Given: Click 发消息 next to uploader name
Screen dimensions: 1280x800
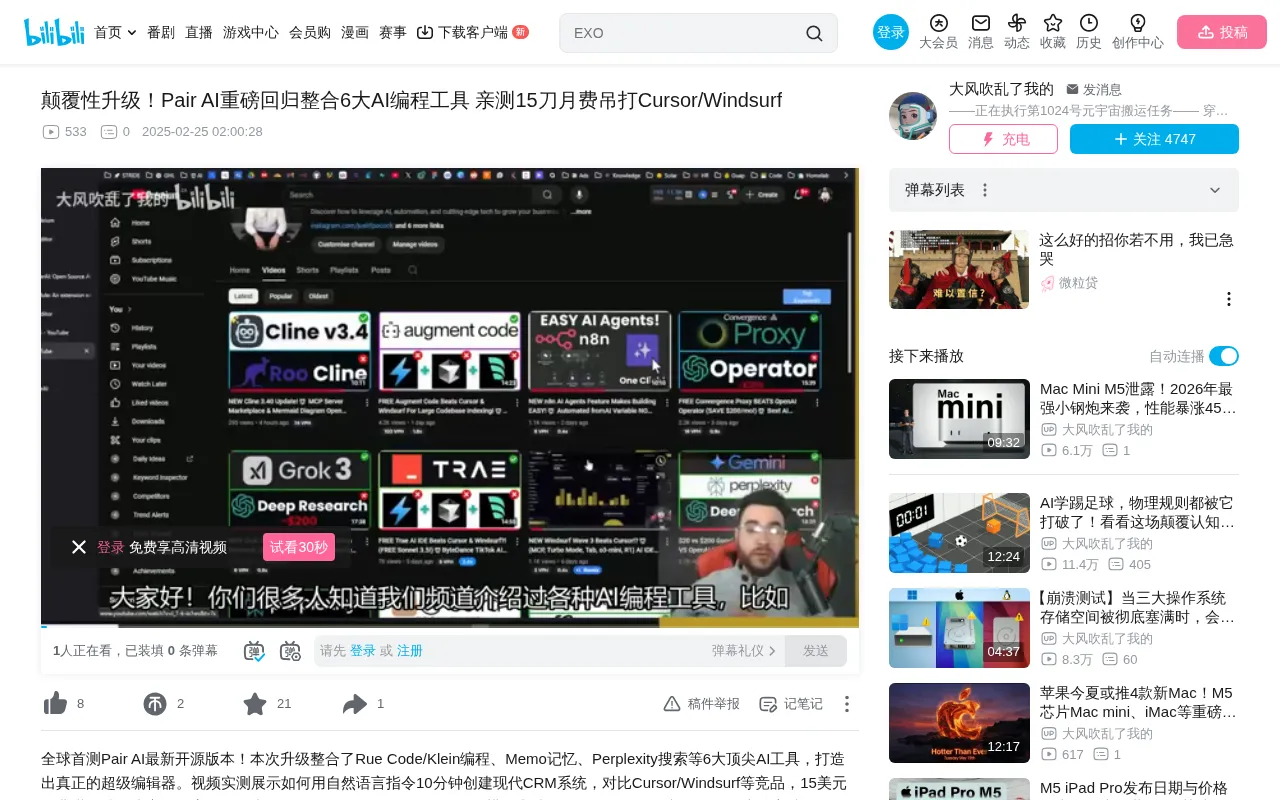Looking at the screenshot, I should pos(1094,89).
